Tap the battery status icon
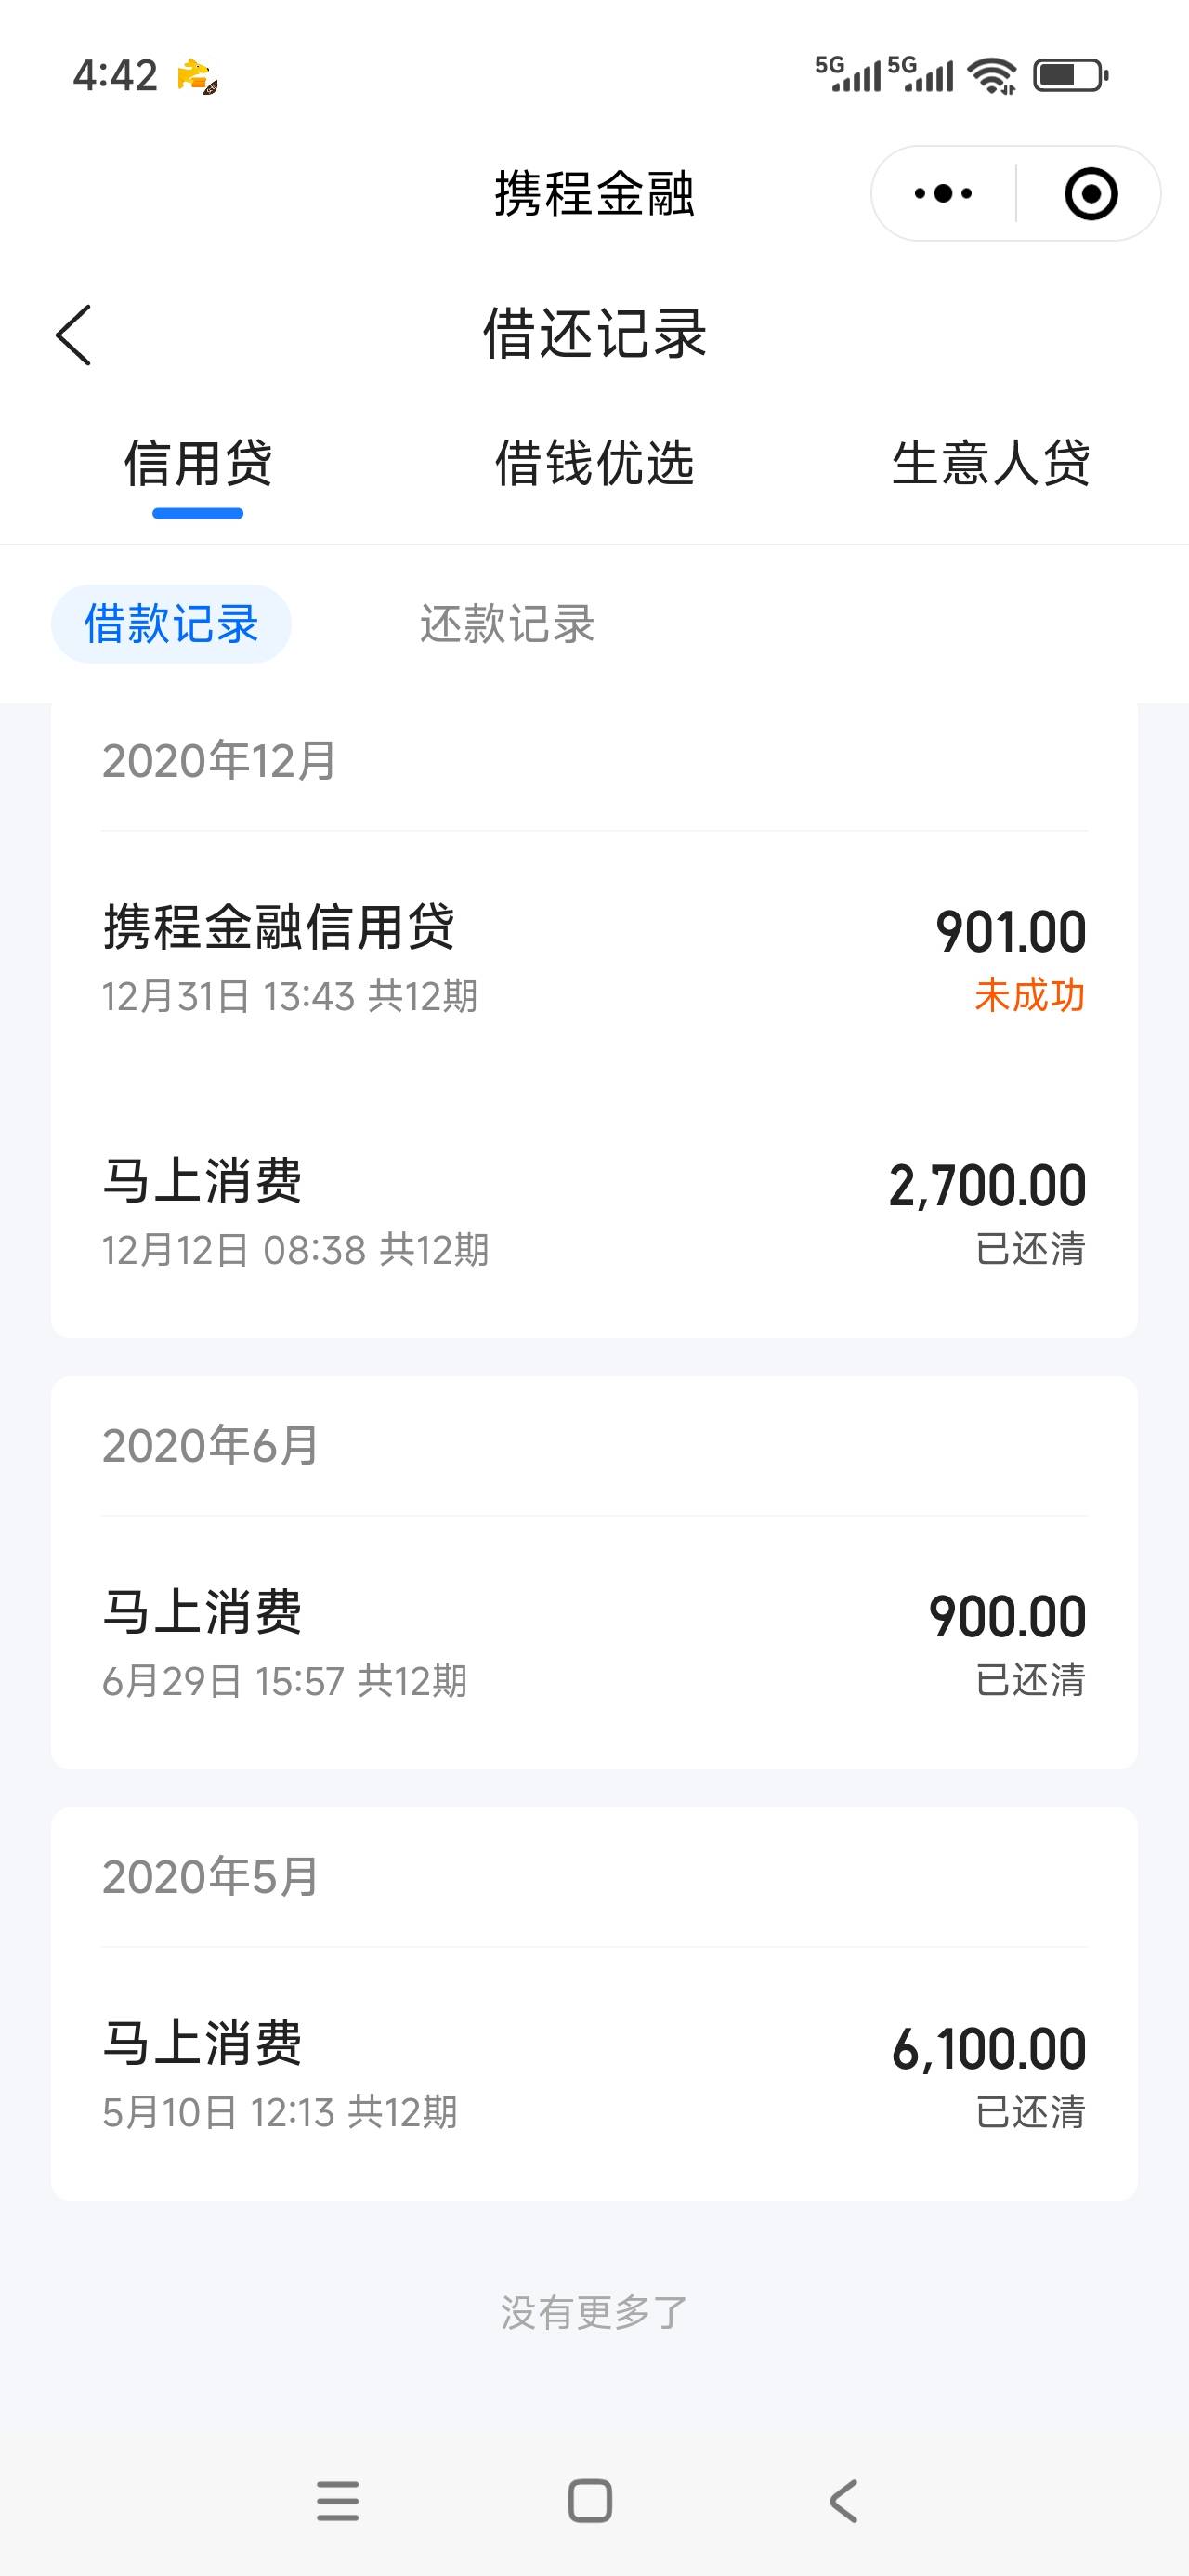The image size is (1189, 2576). point(1069,76)
